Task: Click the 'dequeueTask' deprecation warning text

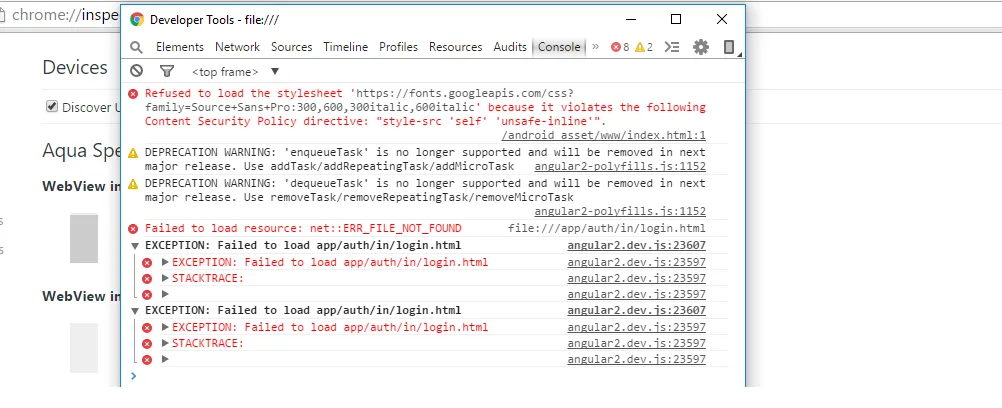Action: pyautogui.click(x=425, y=190)
